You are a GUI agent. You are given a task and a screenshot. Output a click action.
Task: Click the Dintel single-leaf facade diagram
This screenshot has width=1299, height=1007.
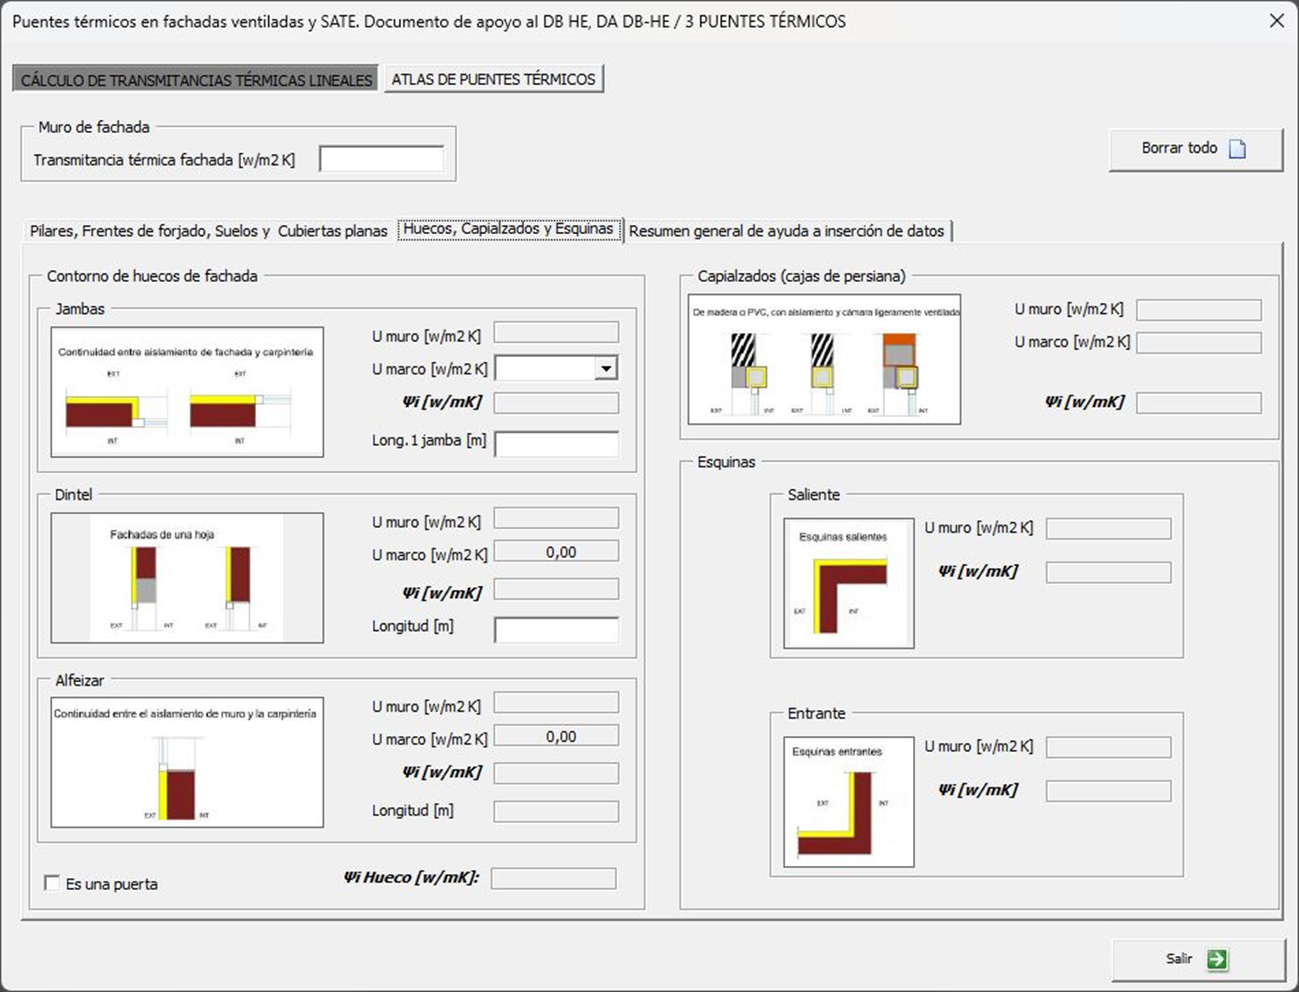187,578
